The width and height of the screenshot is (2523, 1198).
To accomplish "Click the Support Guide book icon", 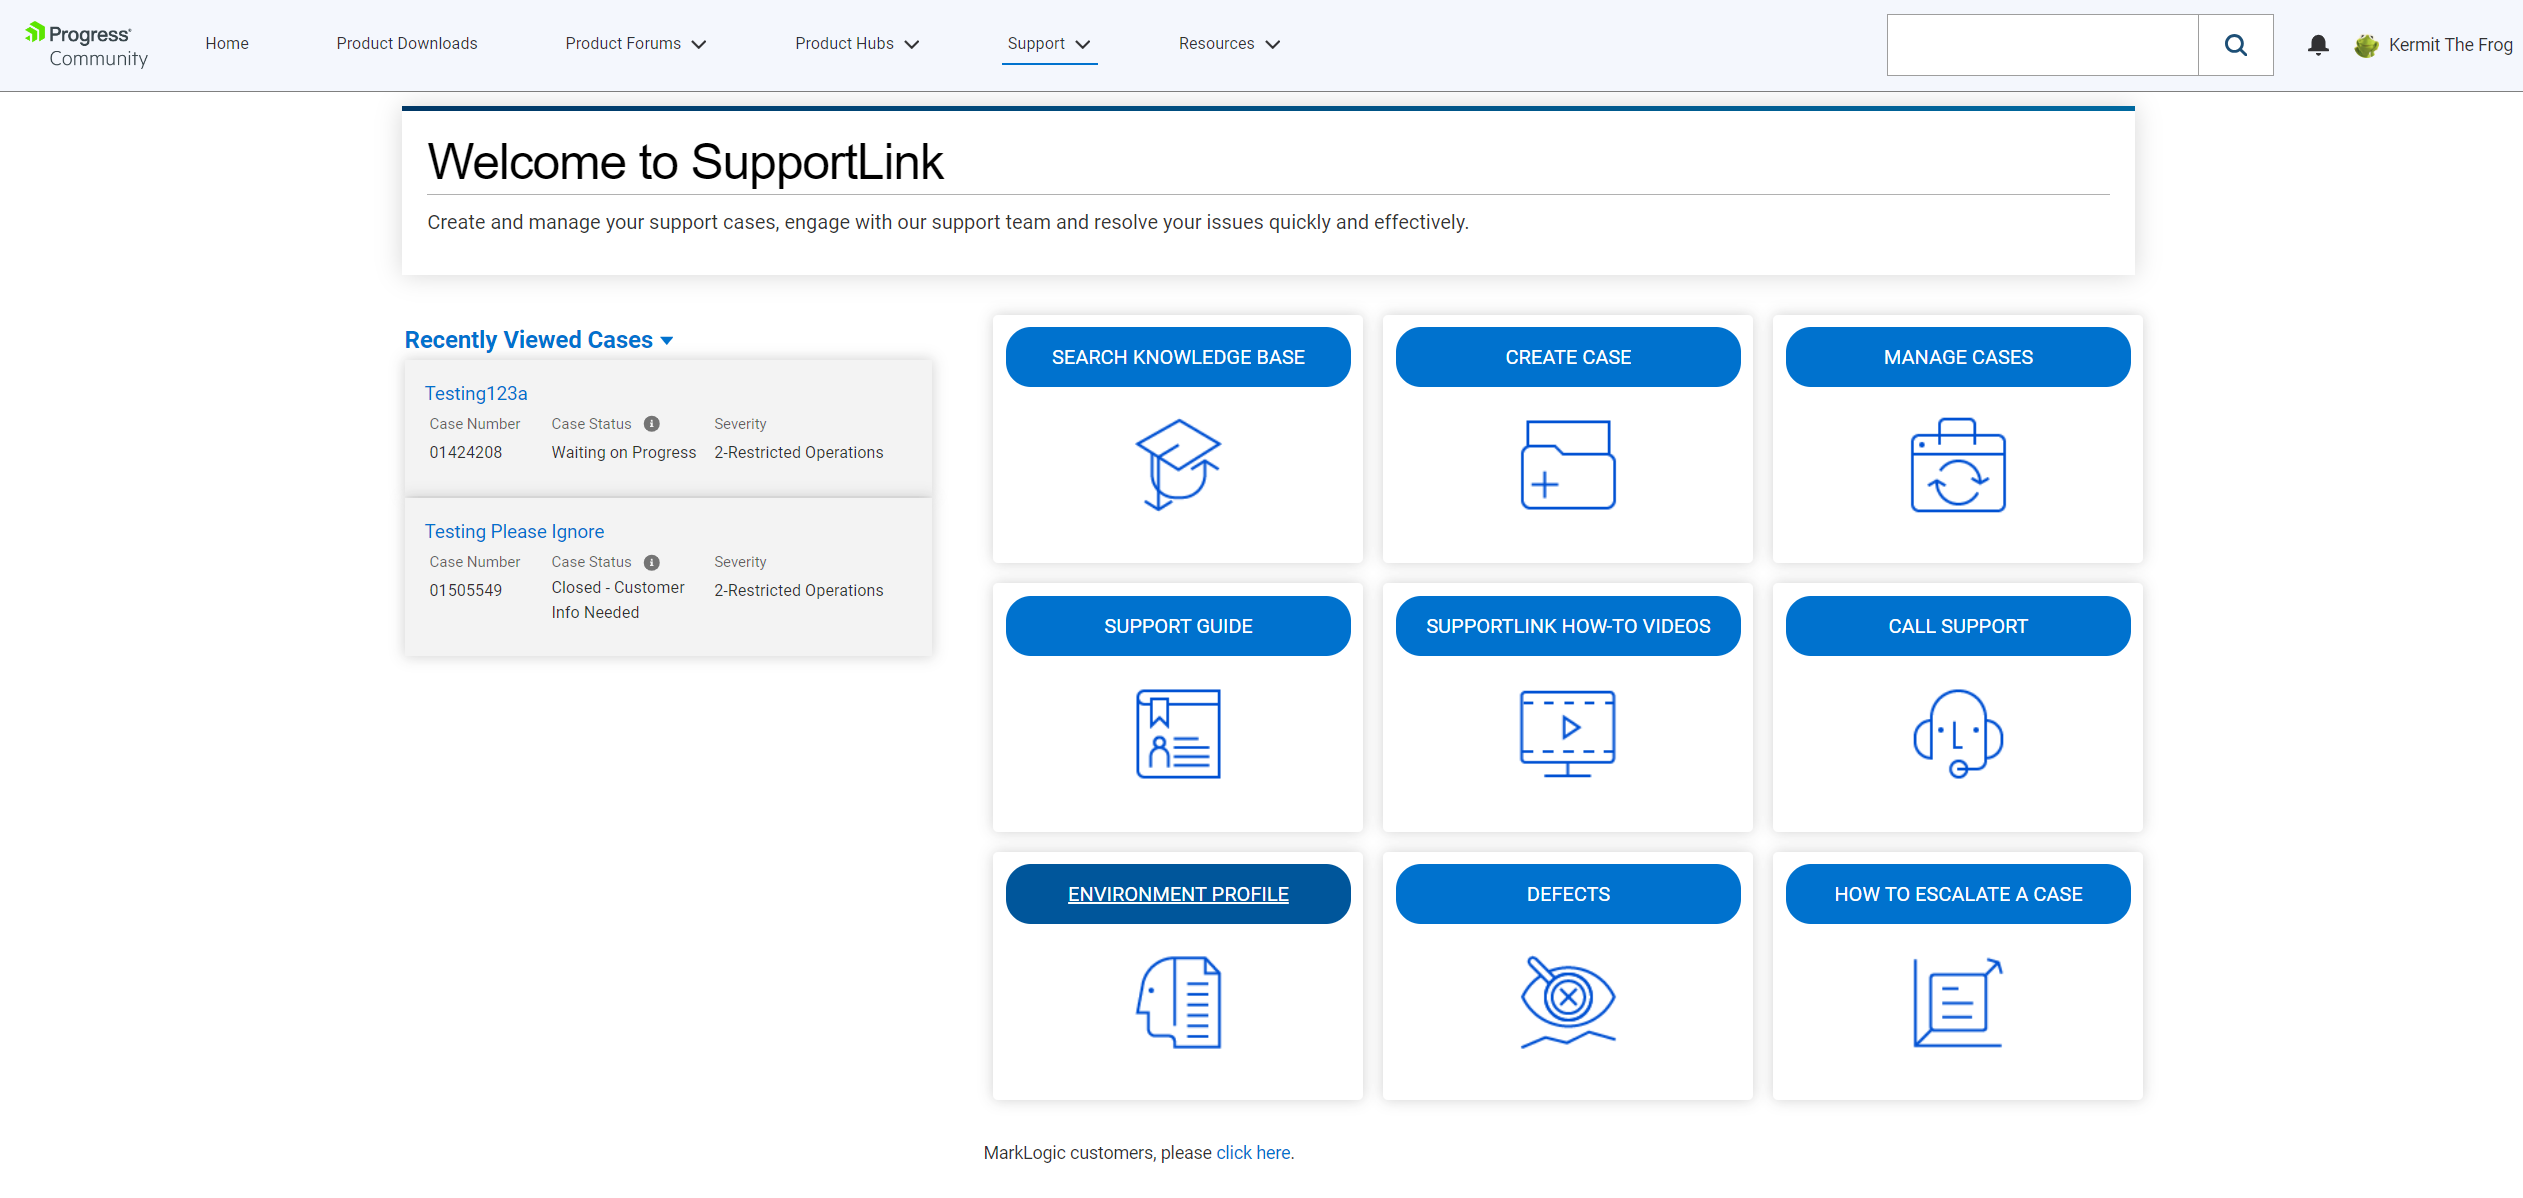I will [x=1178, y=733].
